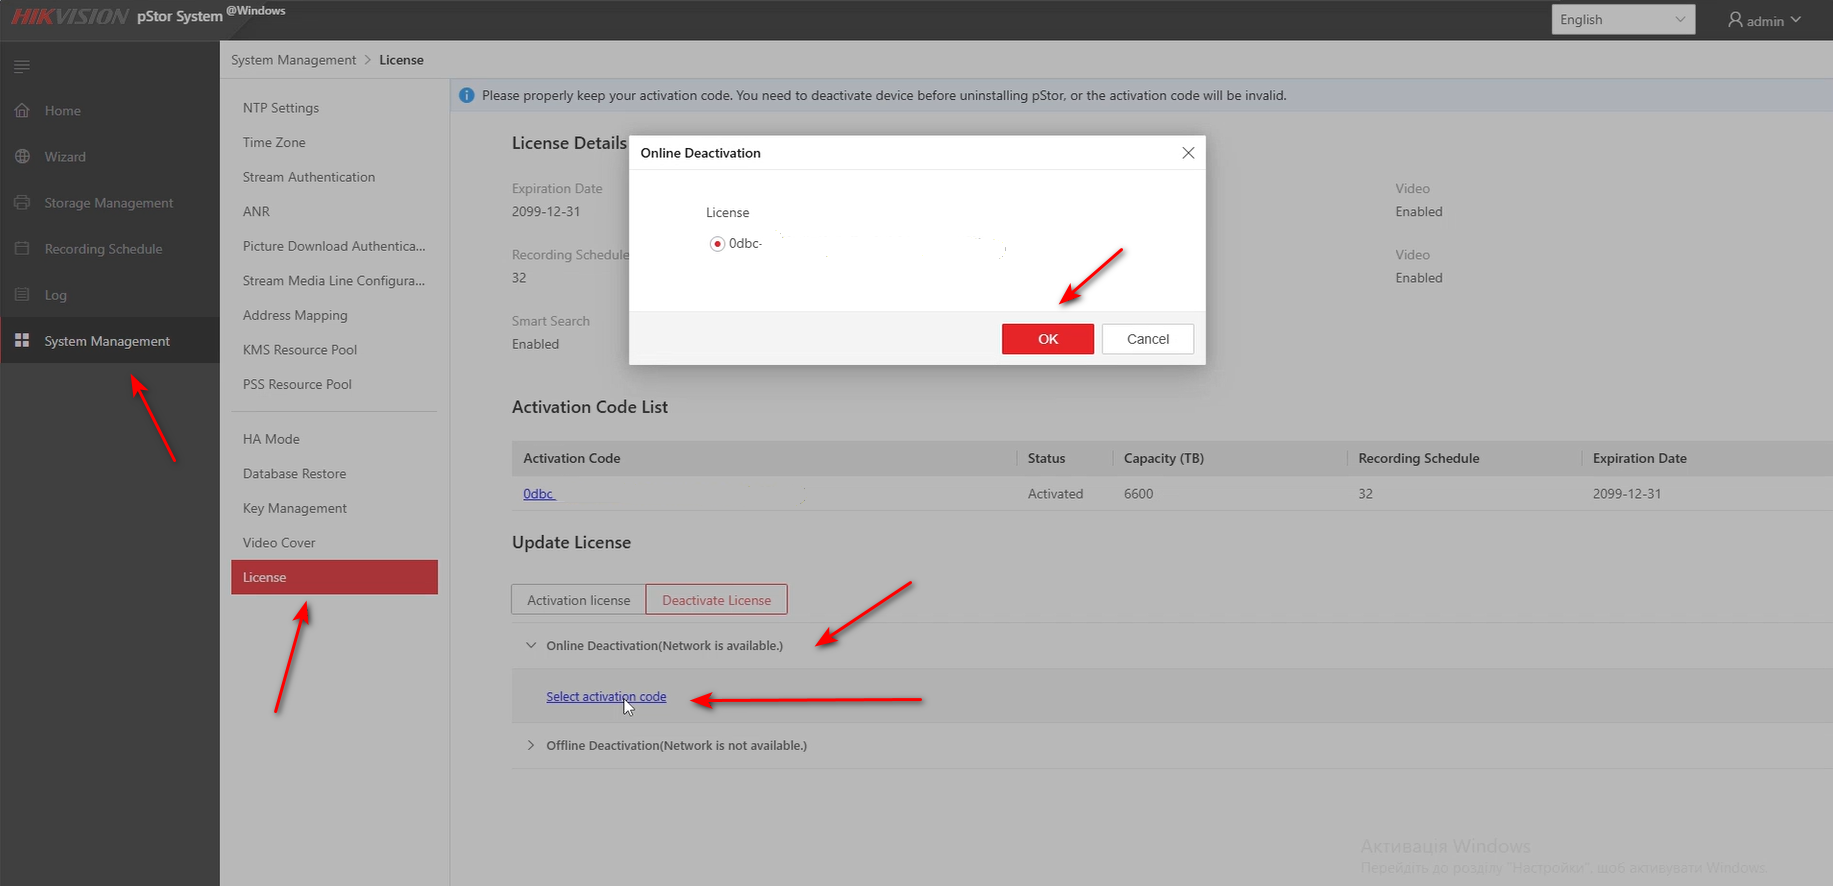Open the English language dropdown
This screenshot has height=886, width=1833.
click(1622, 20)
